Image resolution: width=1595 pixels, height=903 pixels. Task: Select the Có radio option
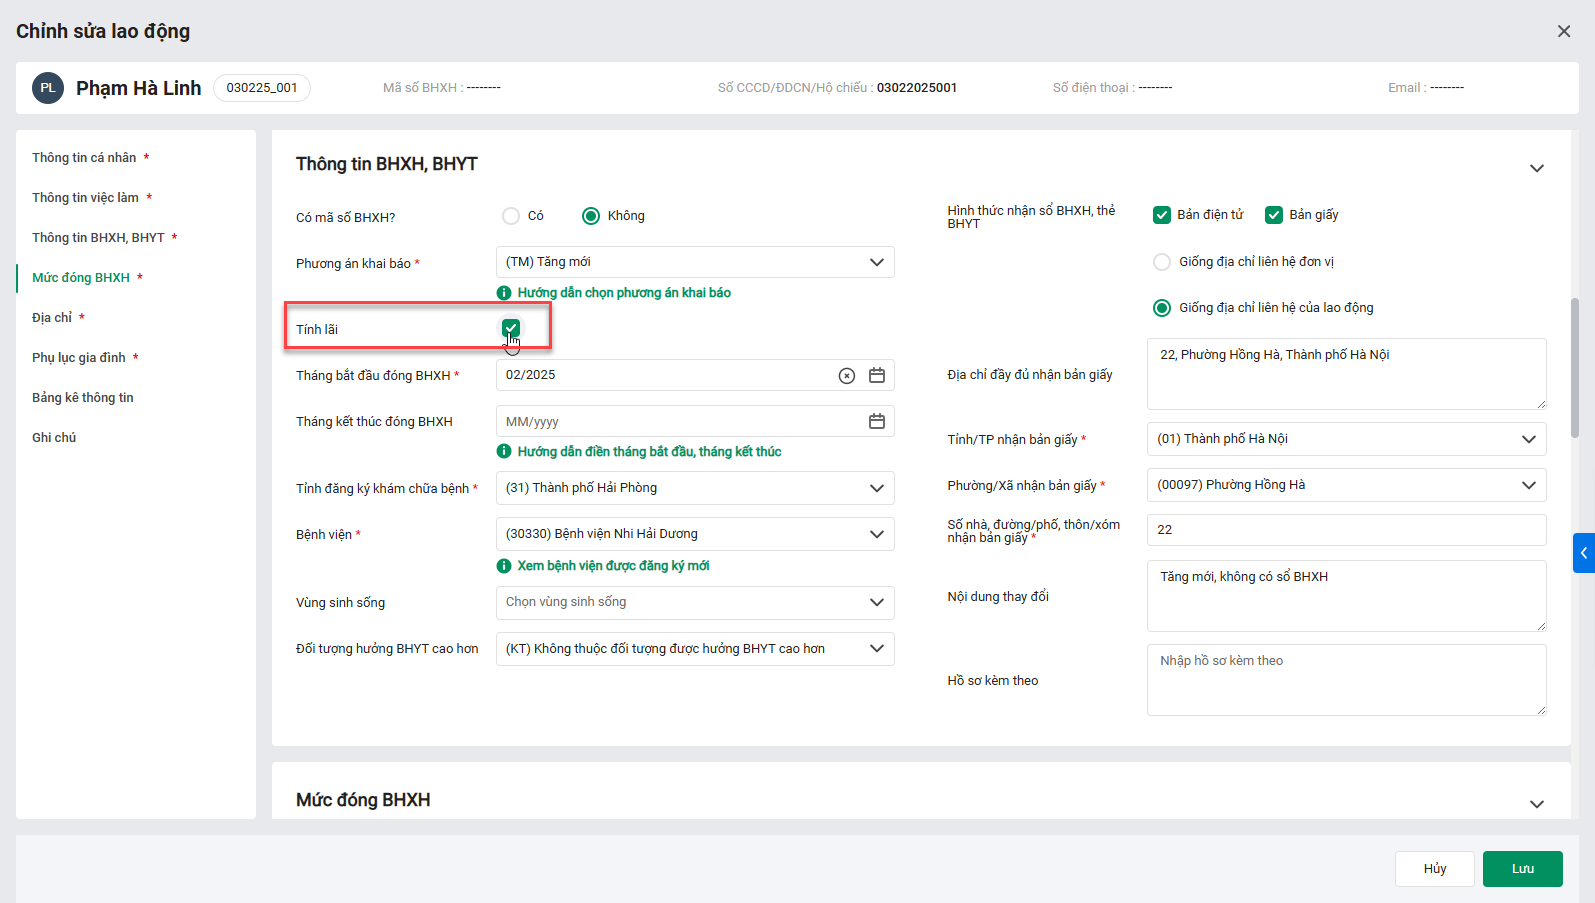(x=511, y=216)
